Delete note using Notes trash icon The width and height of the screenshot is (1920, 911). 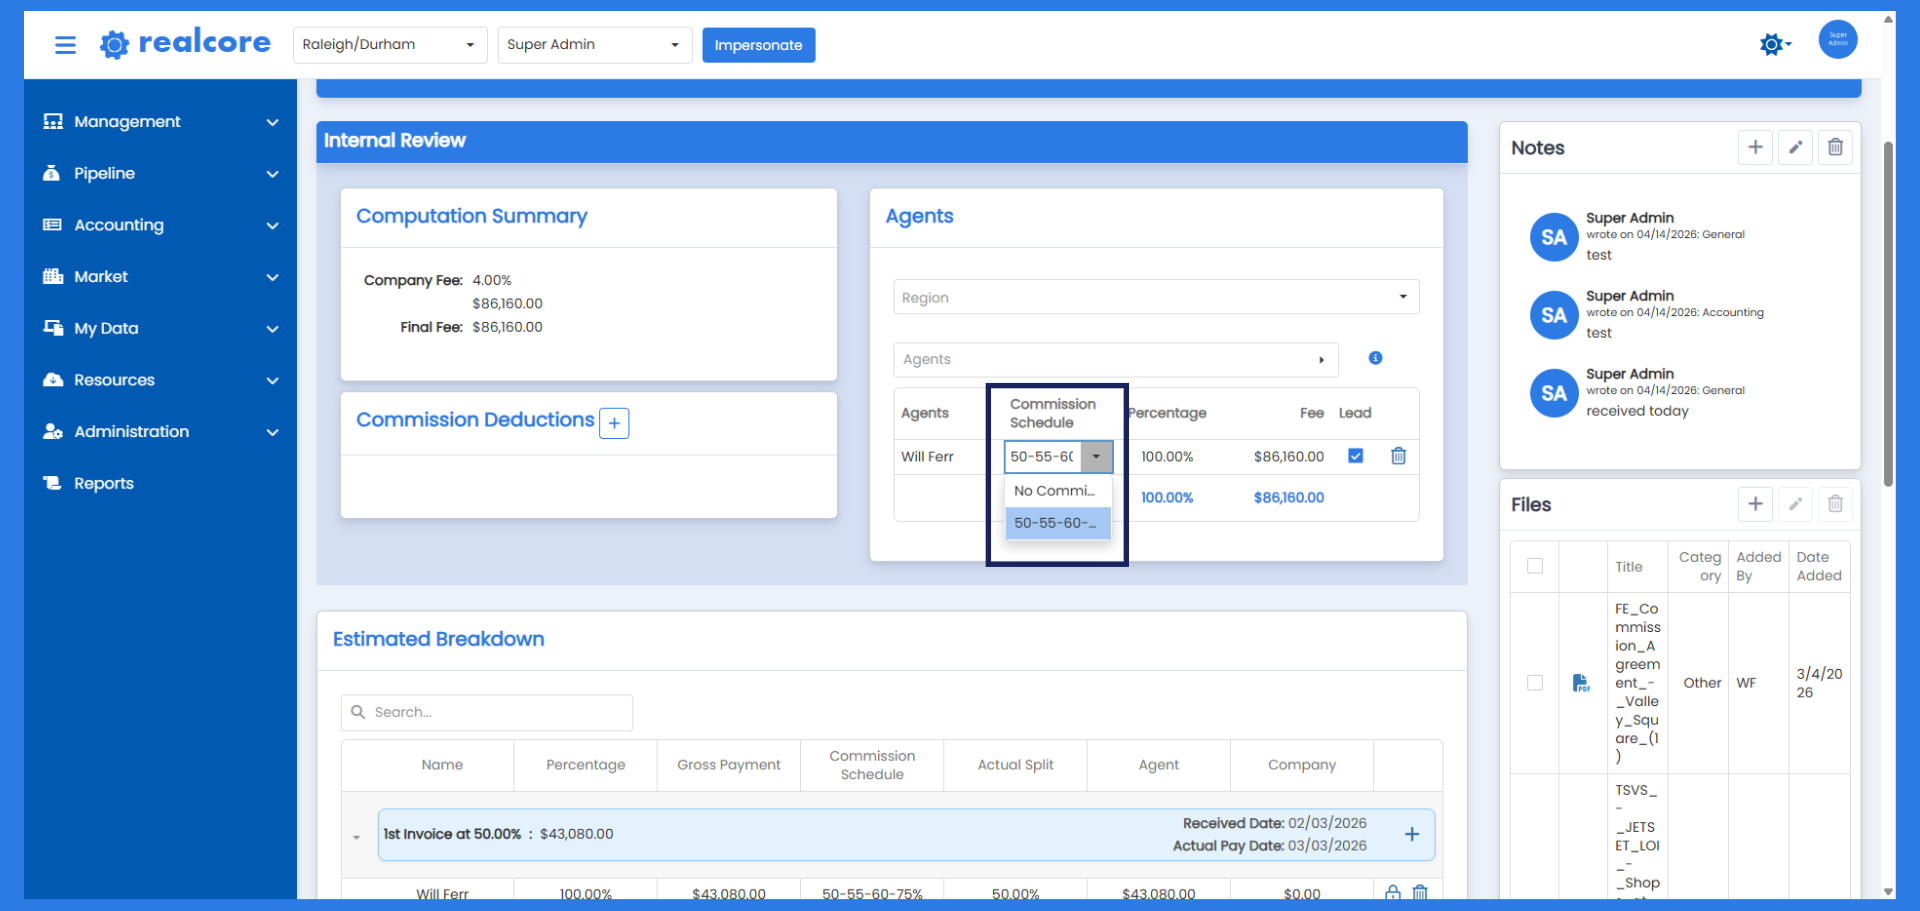1835,147
